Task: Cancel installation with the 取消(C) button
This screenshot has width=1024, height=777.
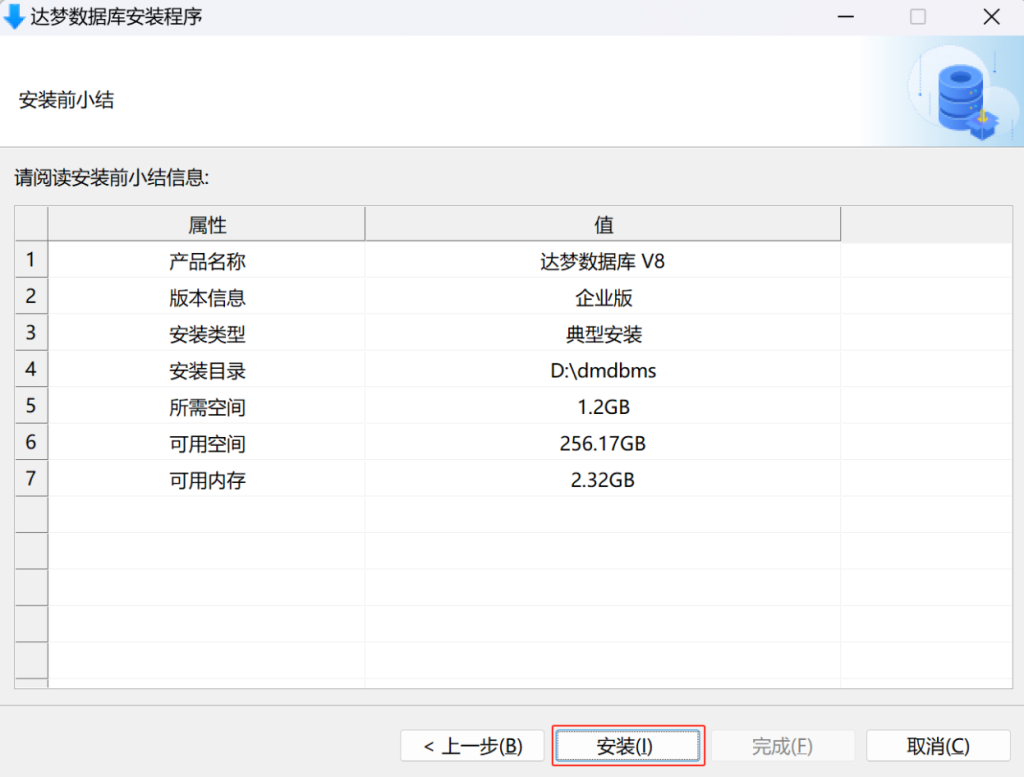Action: (937, 746)
